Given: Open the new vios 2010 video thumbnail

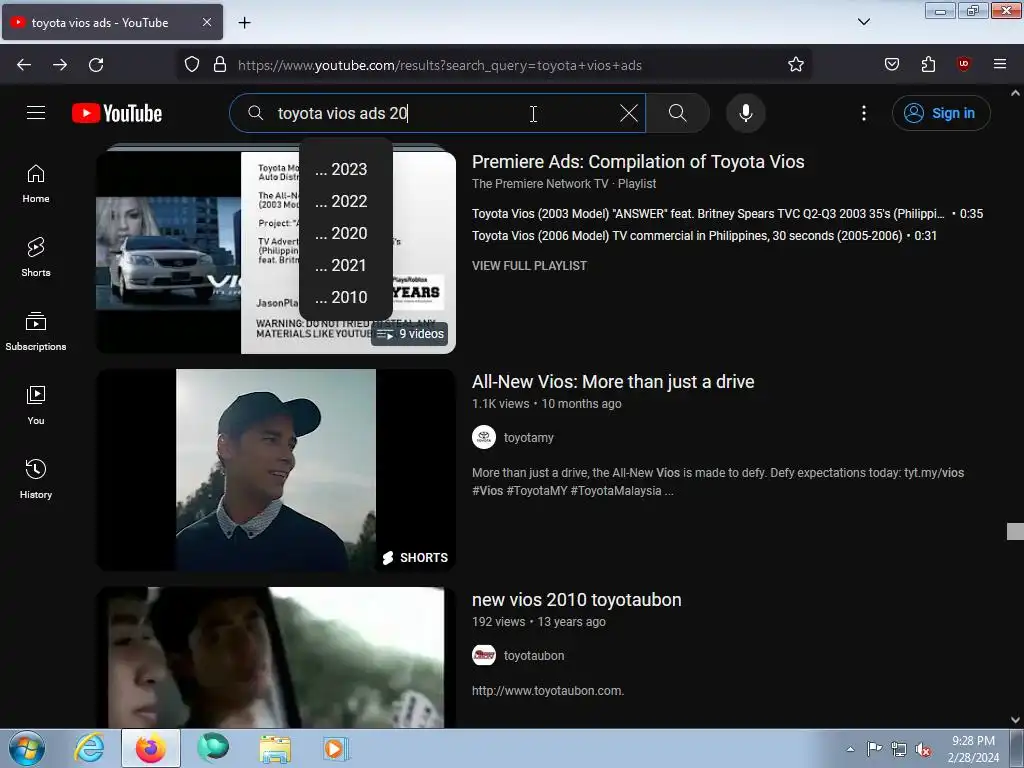Looking at the screenshot, I should tap(276, 658).
